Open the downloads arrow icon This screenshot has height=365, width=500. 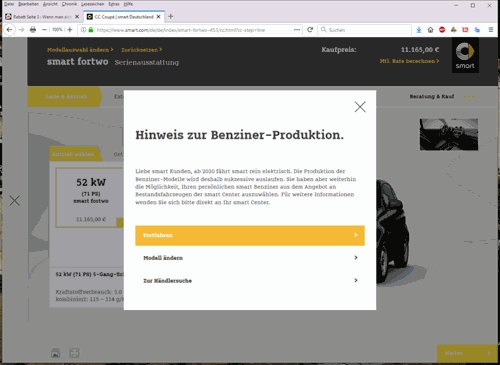click(x=419, y=30)
